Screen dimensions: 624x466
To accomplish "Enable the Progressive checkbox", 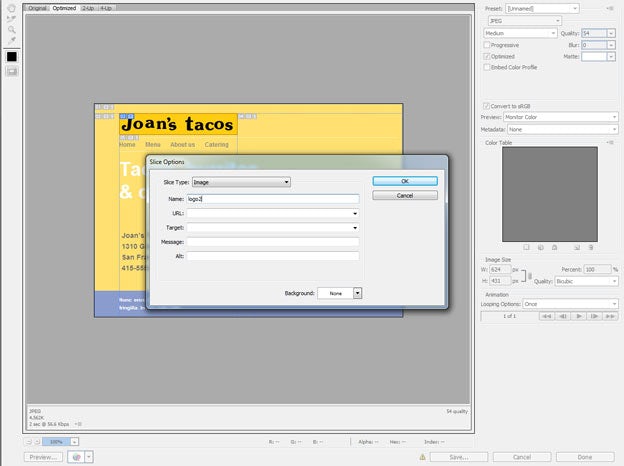I will (486, 45).
